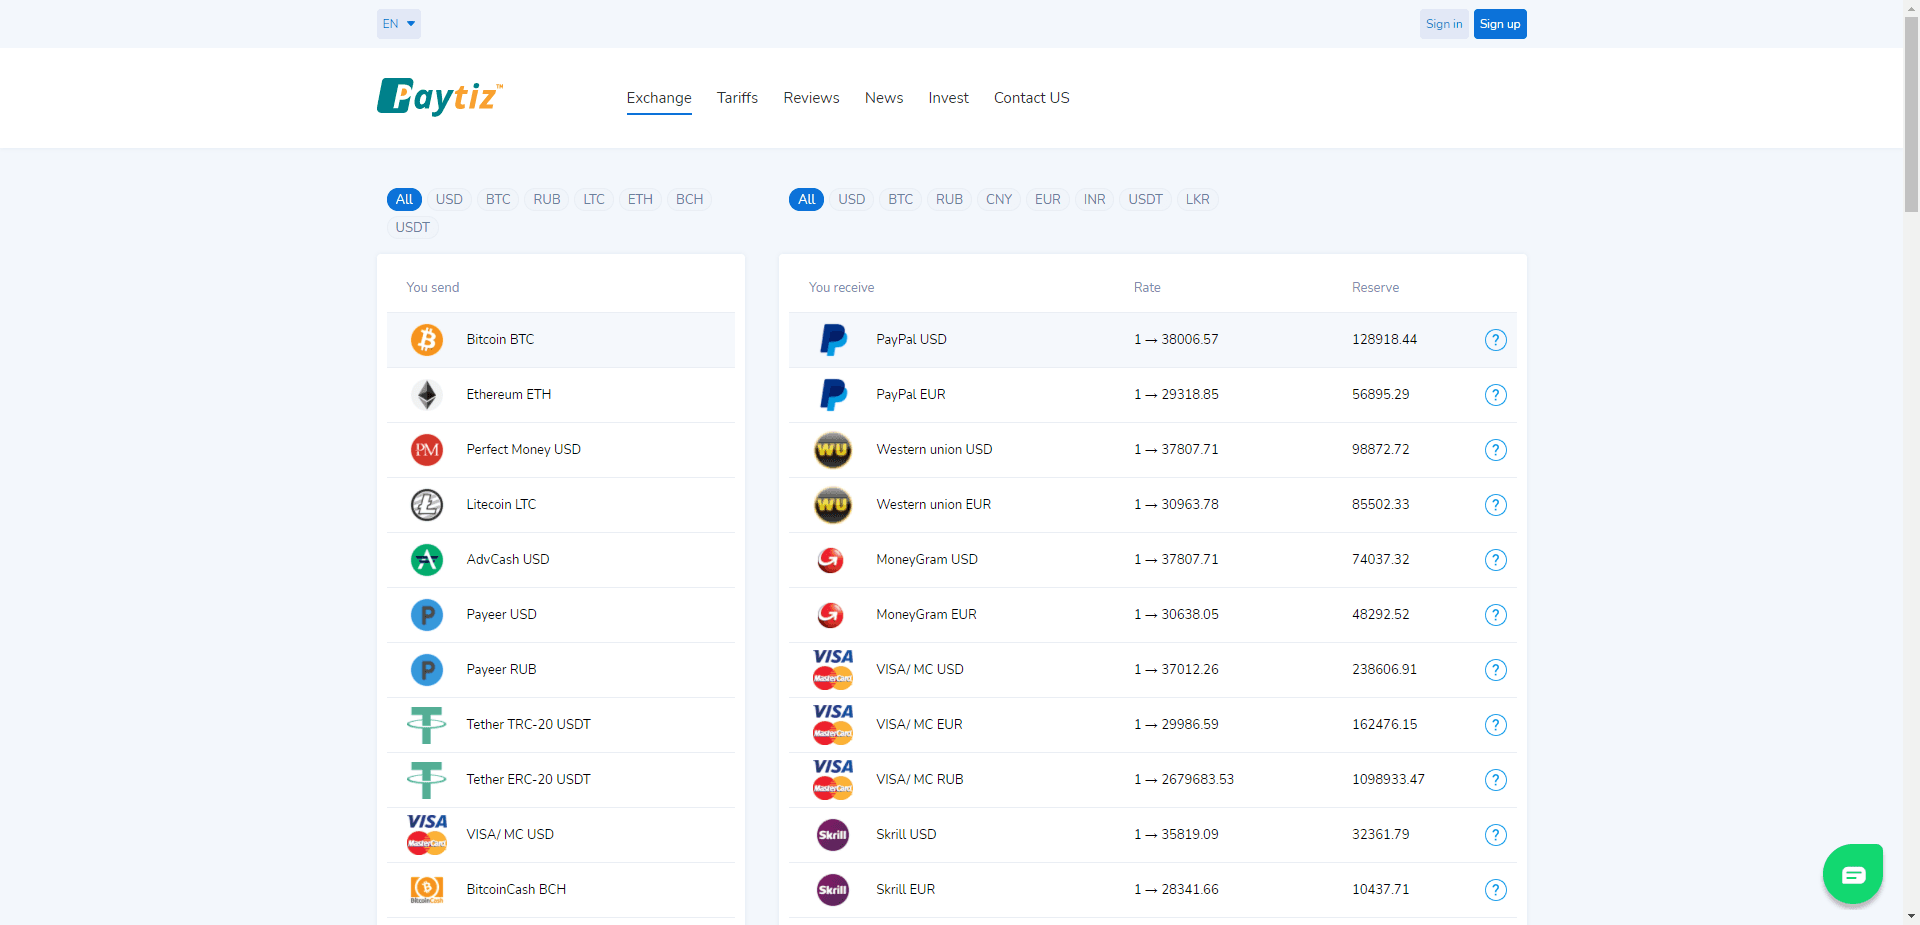Open the Tariffs menu item
The width and height of the screenshot is (1920, 925).
point(737,98)
